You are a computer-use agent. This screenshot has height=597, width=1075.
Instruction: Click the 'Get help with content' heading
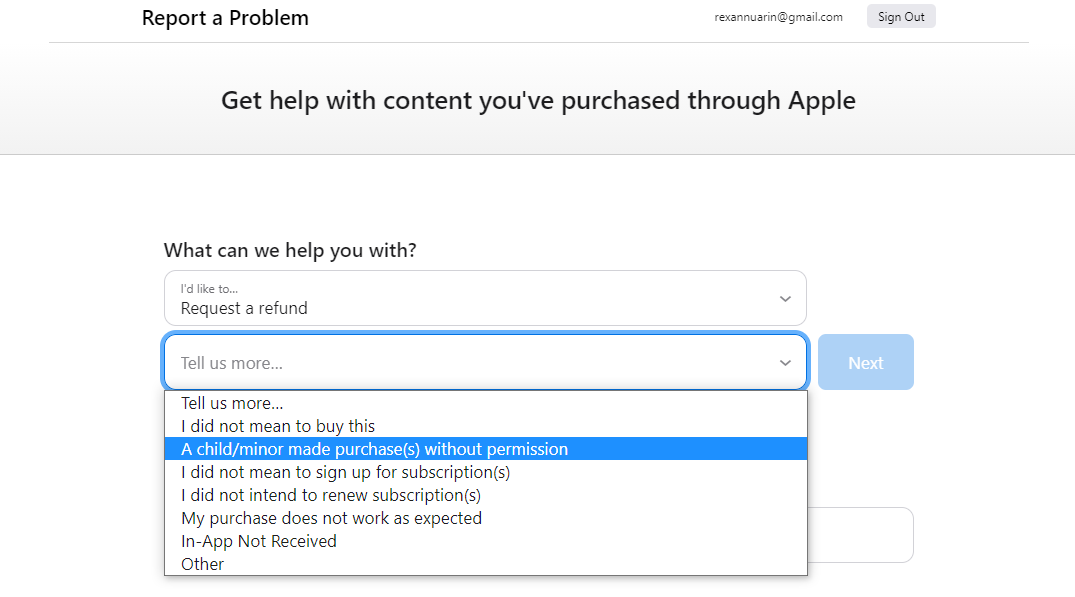tap(538, 100)
